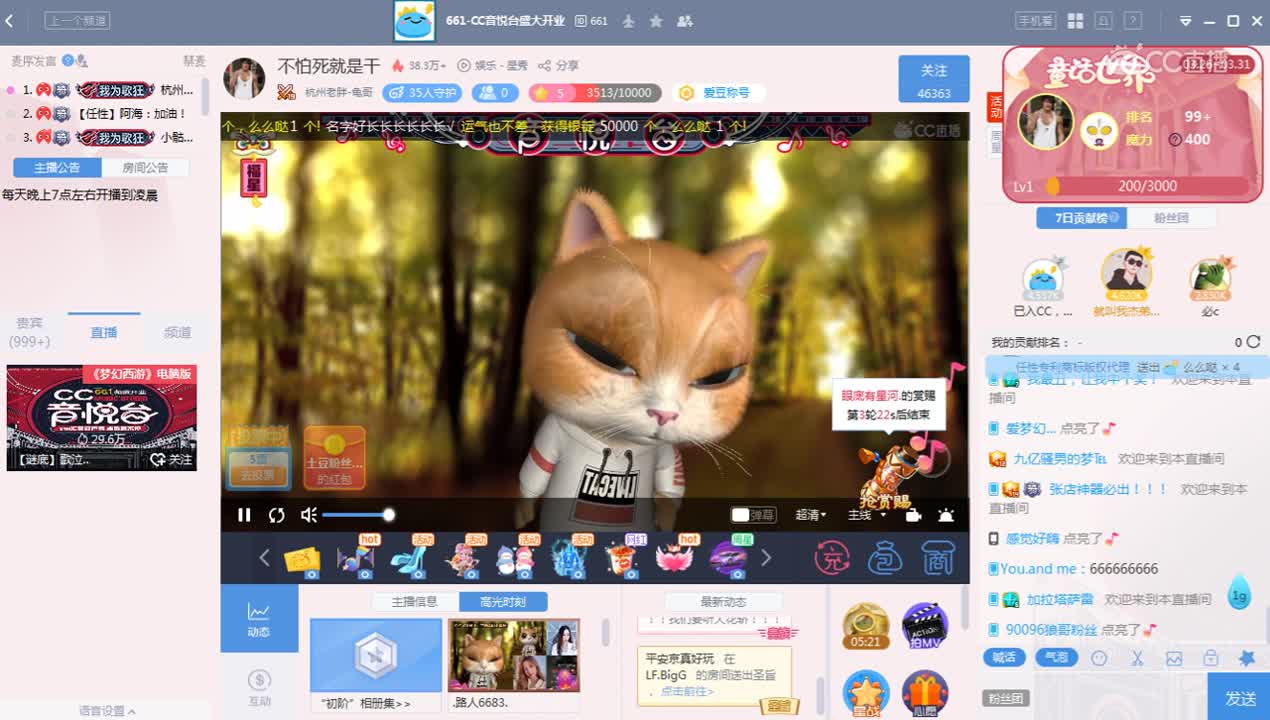This screenshot has width=1270, height=720.
Task: Open the 主播信息 tab
Action: [x=415, y=602]
